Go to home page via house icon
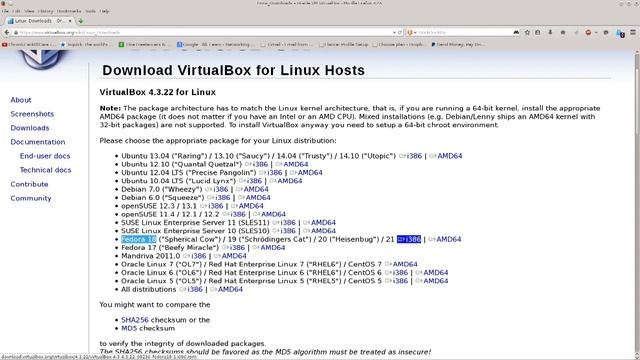The width and height of the screenshot is (640, 360). (x=563, y=32)
